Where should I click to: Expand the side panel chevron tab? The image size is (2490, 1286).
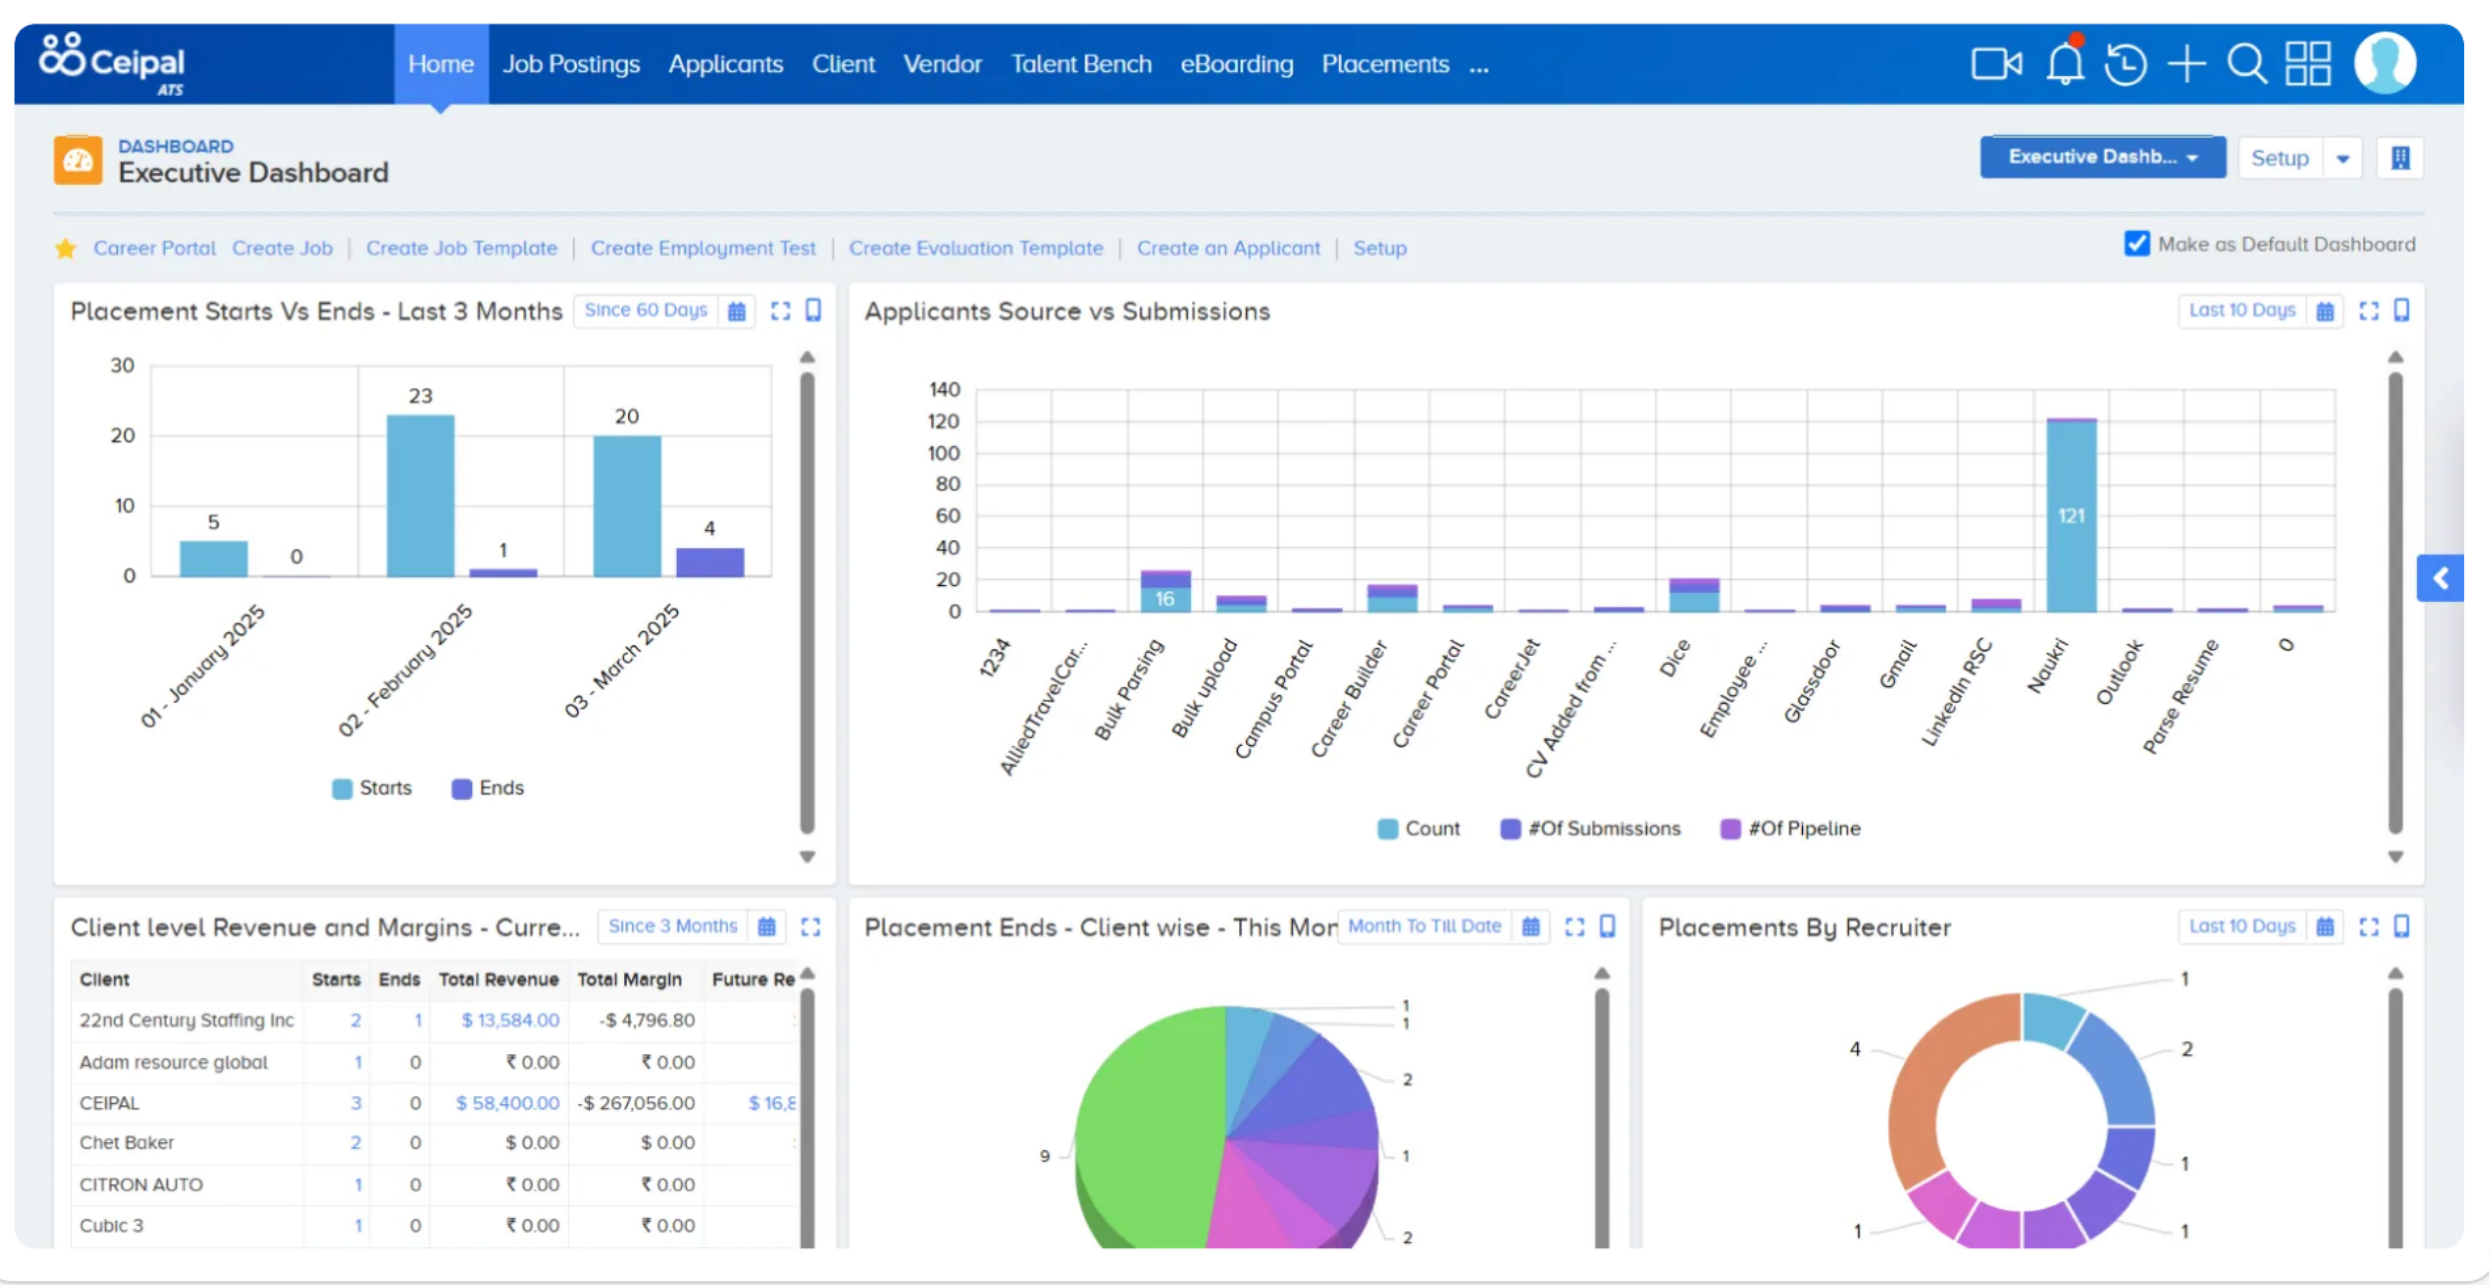[x=2441, y=578]
